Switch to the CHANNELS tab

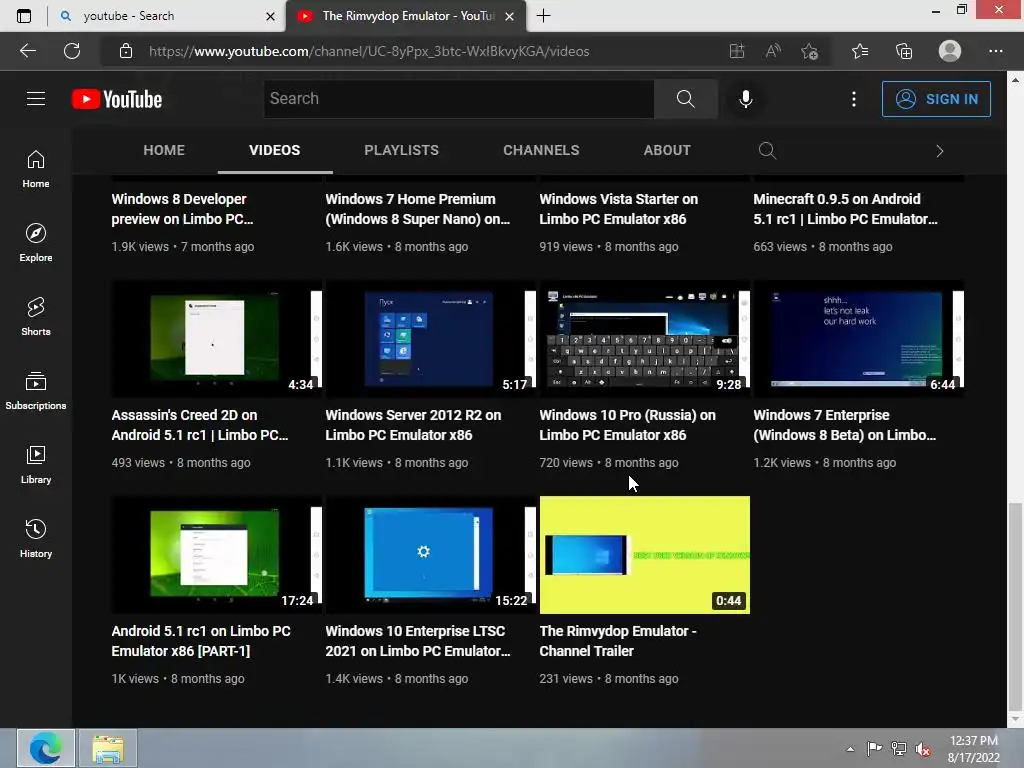point(541,150)
